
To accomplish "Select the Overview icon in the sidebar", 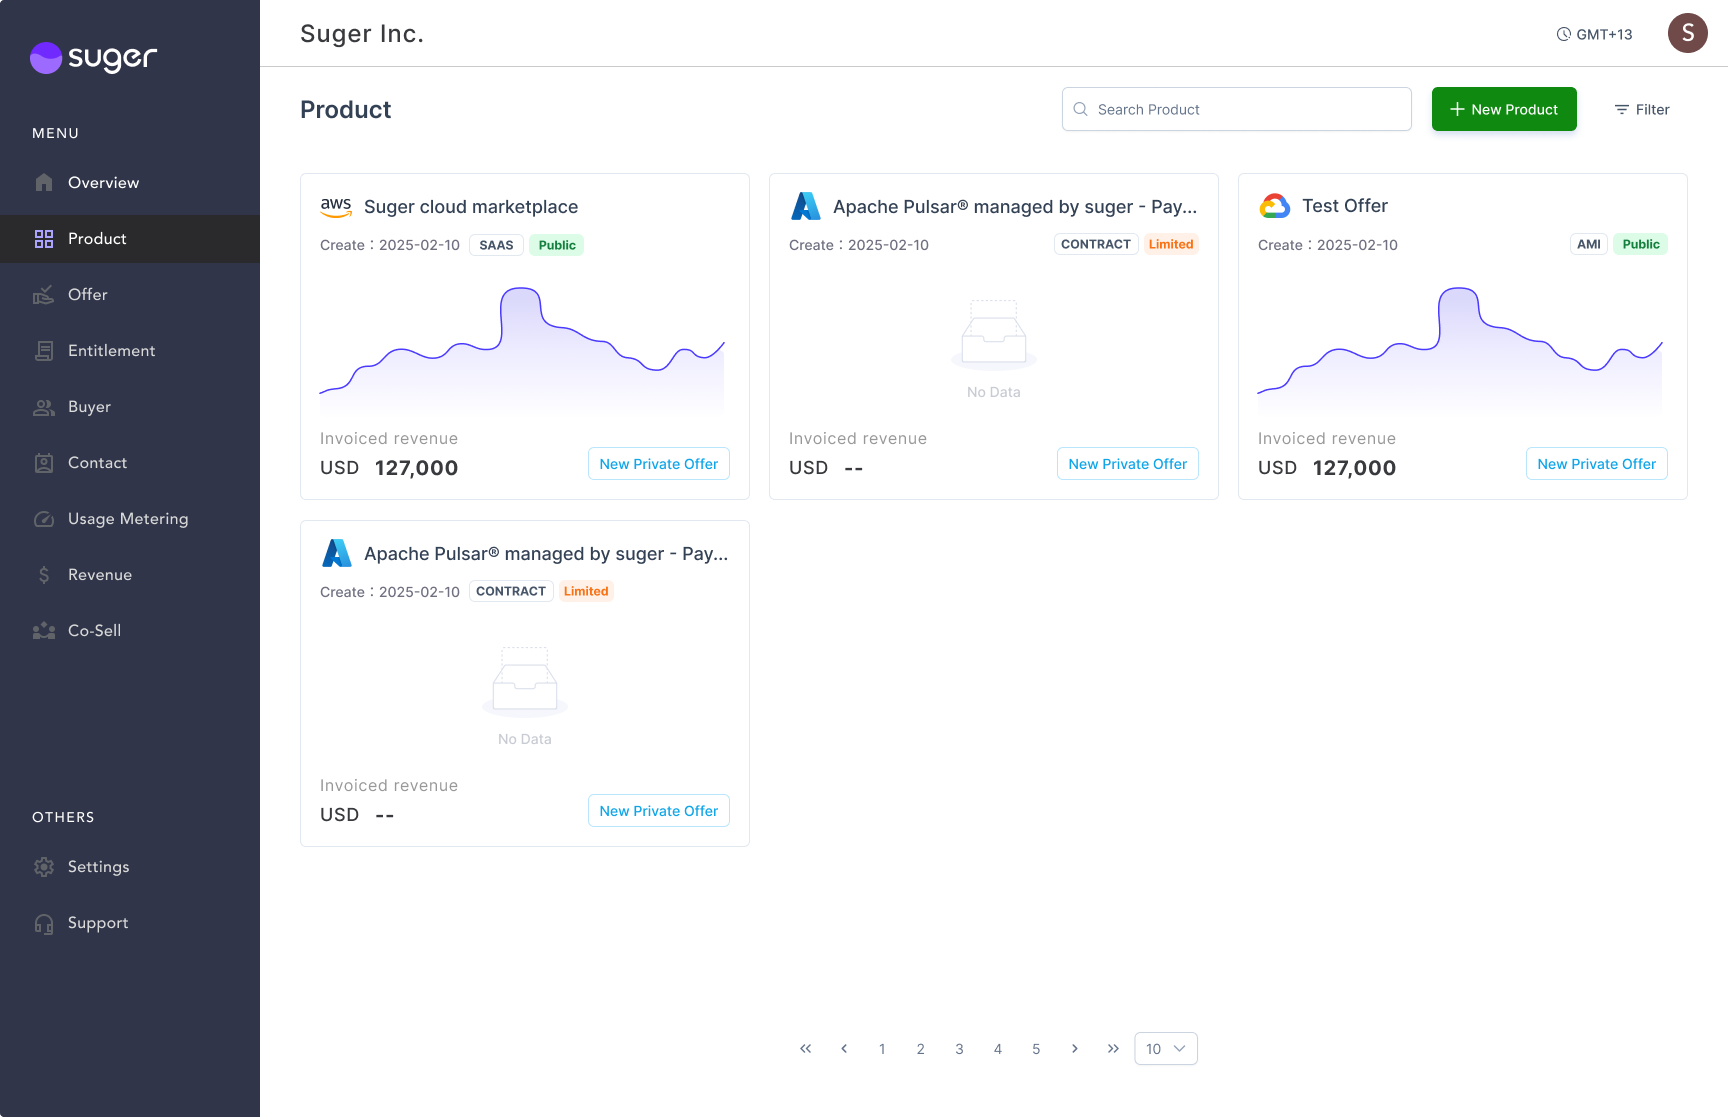I will point(44,182).
